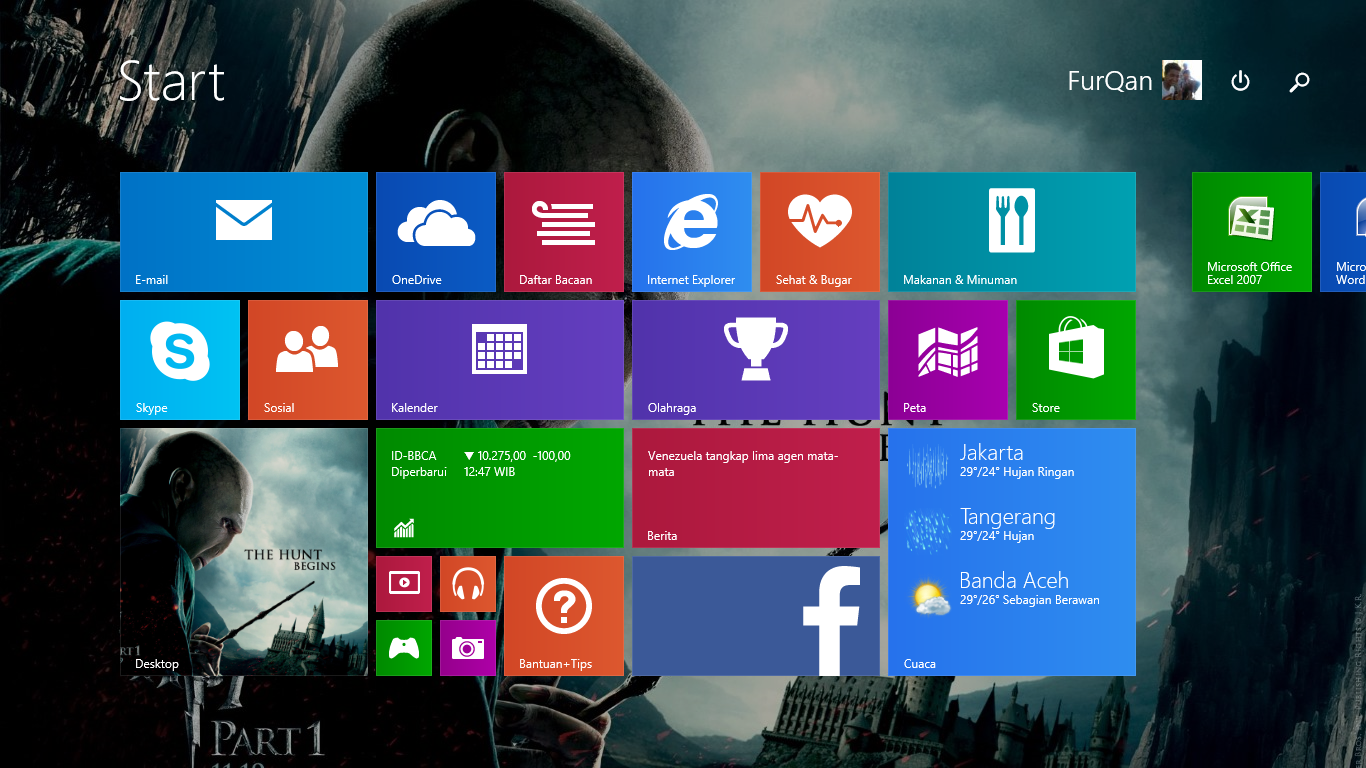The width and height of the screenshot is (1366, 768).
Task: Open the small Video tile
Action: click(404, 584)
